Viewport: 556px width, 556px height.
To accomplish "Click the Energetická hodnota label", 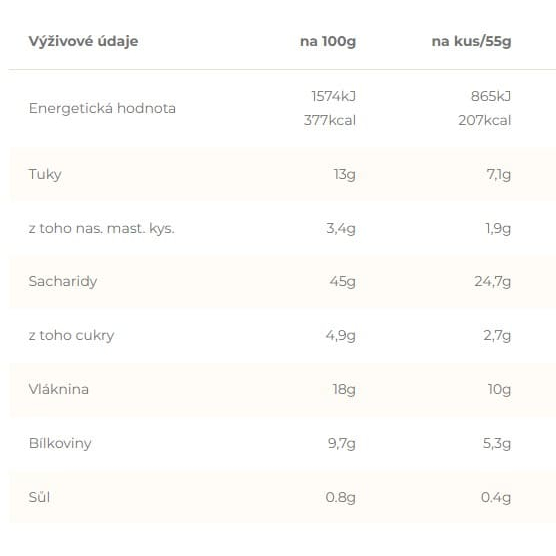I will (x=102, y=108).
